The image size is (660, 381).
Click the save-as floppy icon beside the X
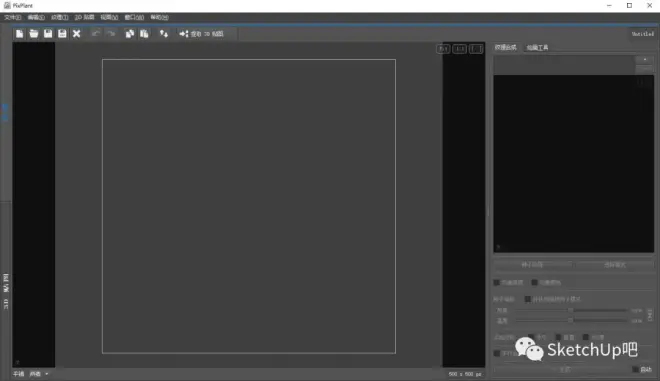click(62, 34)
